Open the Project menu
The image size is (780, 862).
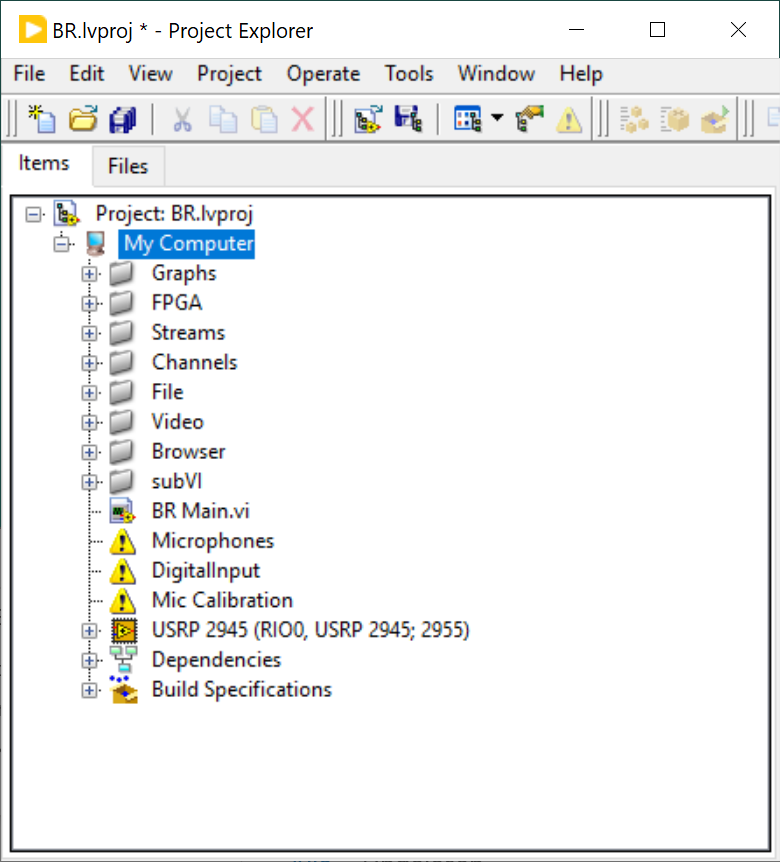(229, 74)
